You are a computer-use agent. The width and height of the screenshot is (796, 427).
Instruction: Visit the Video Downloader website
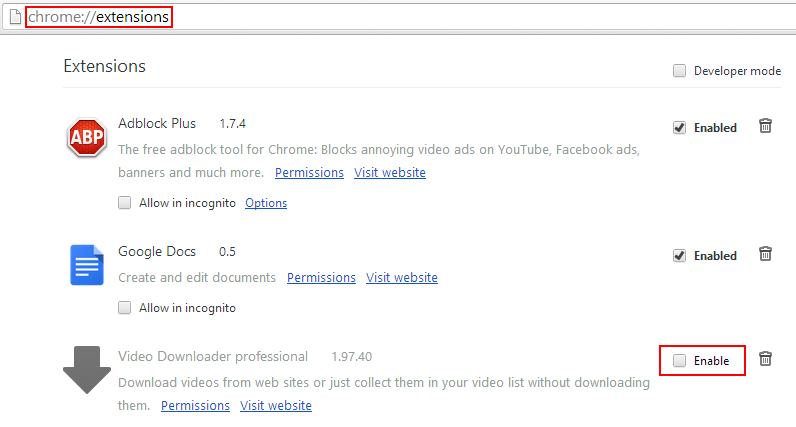coord(276,406)
